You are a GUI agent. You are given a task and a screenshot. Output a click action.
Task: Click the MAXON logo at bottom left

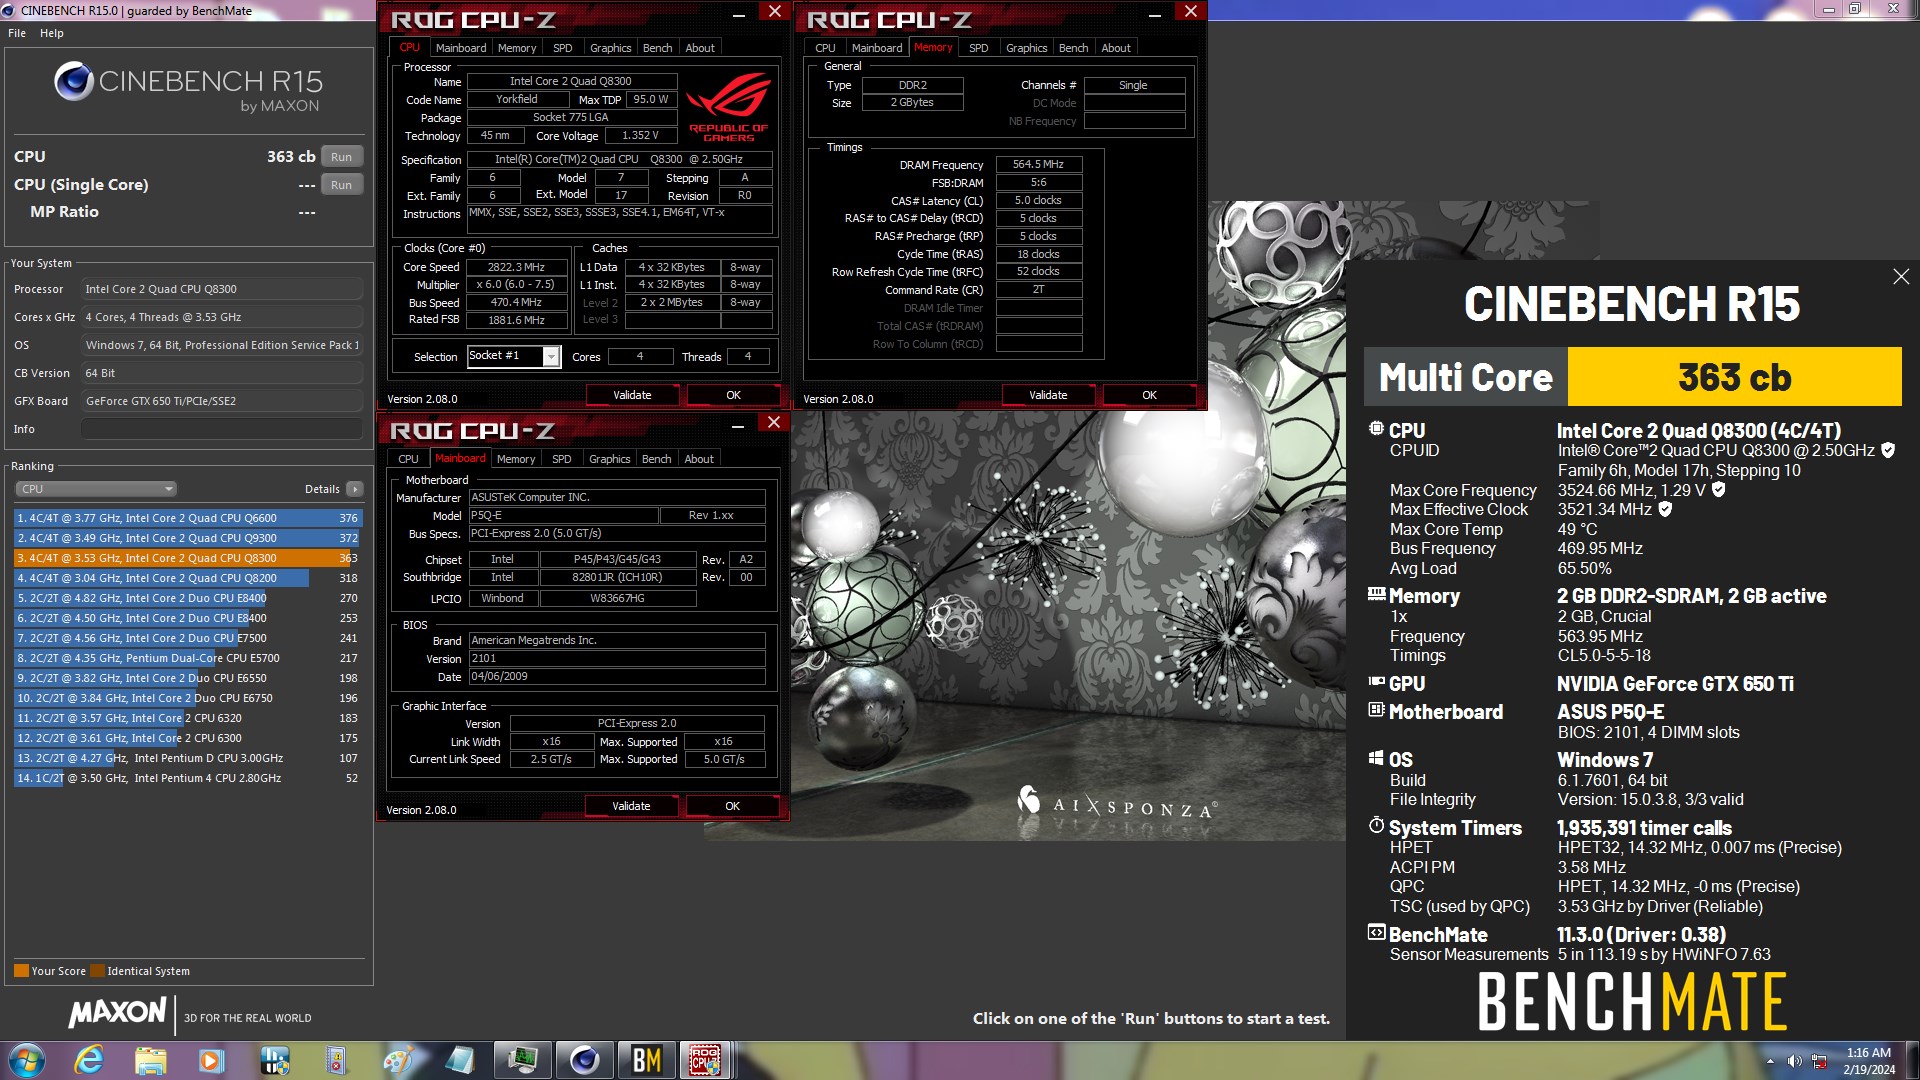(x=117, y=1013)
